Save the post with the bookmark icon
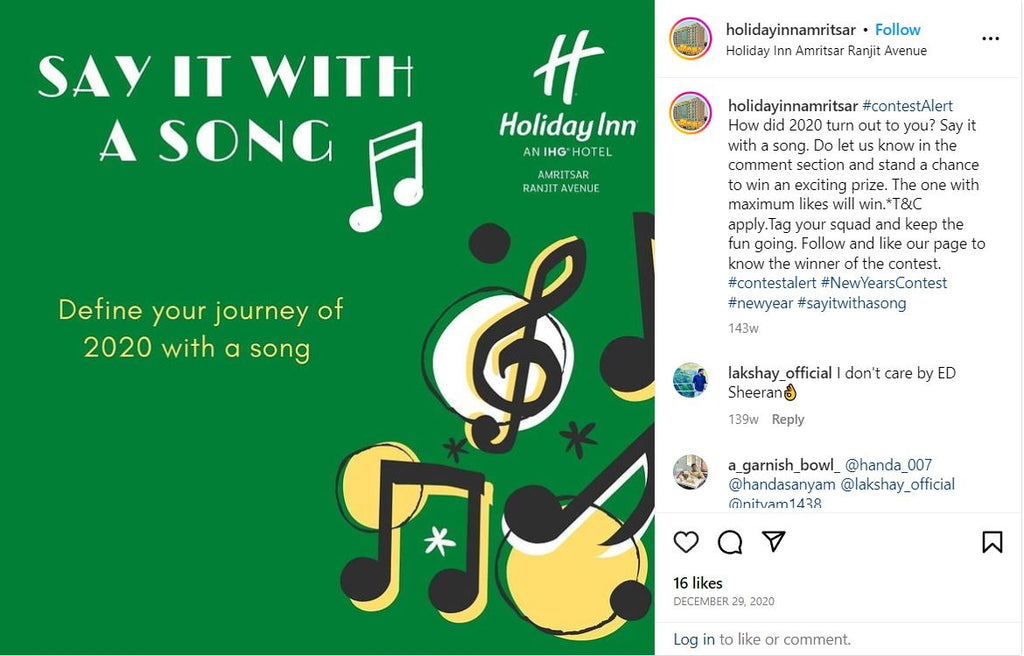 (x=992, y=542)
